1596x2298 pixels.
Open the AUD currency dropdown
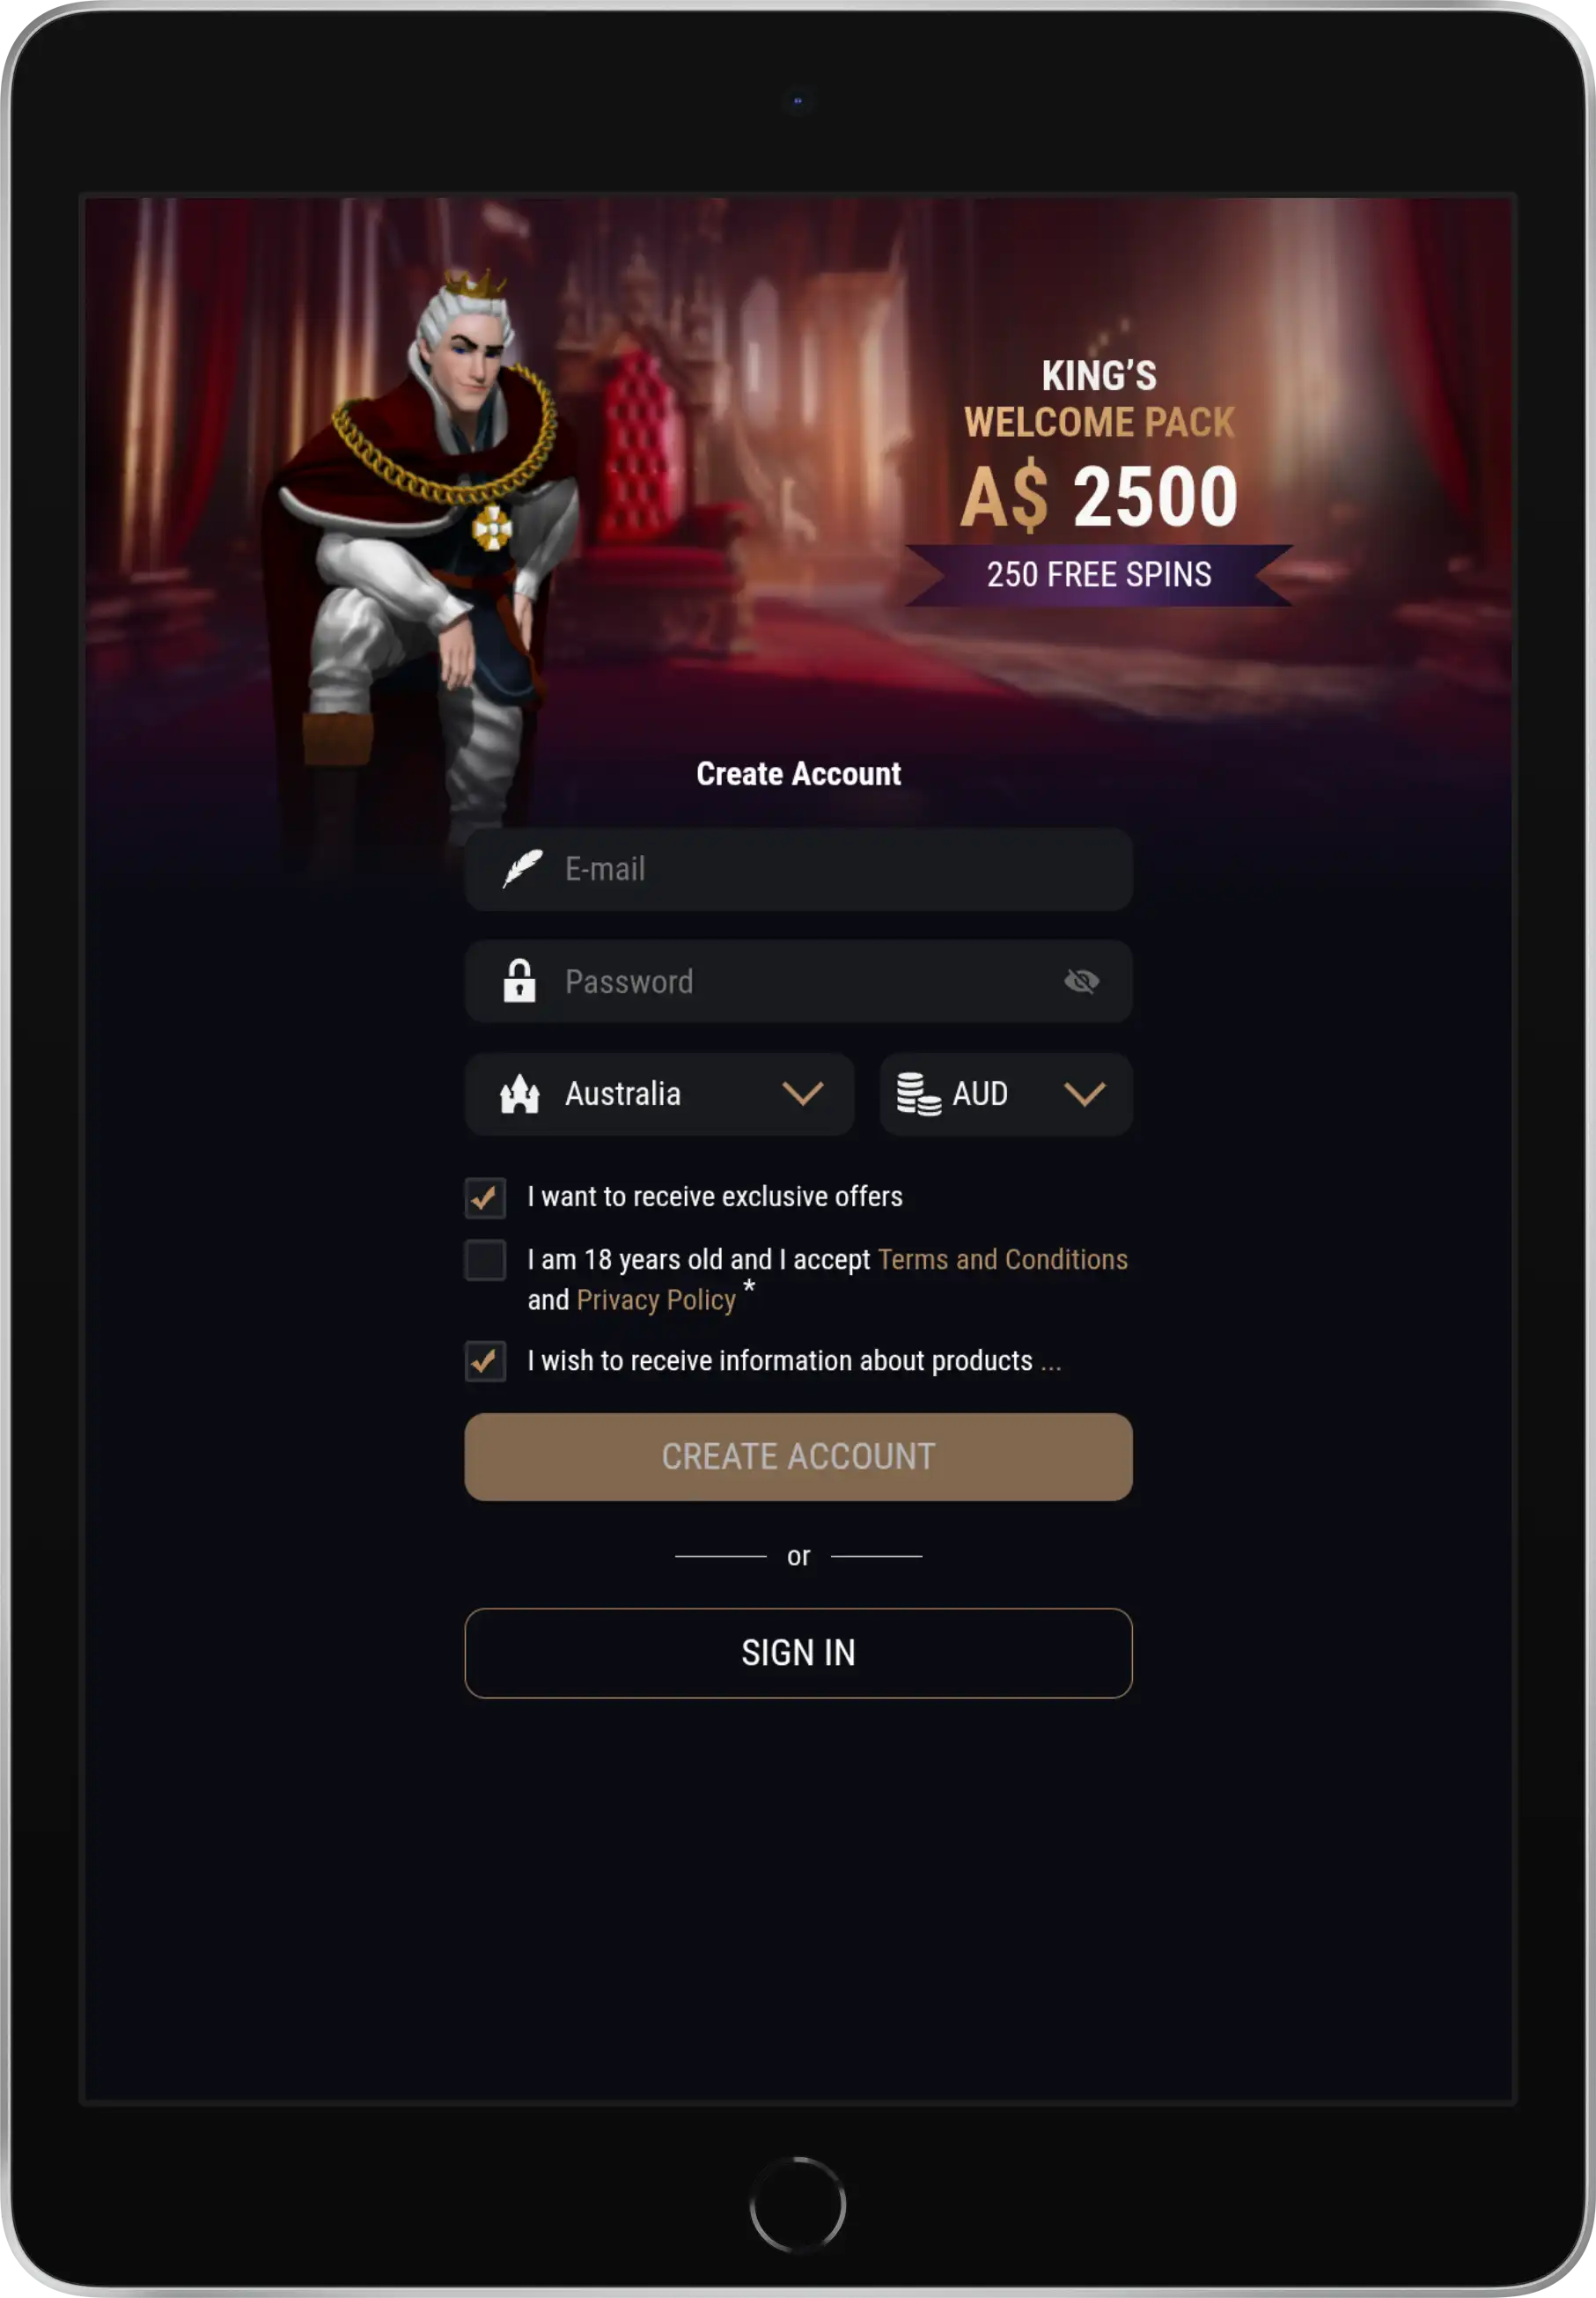coord(1006,1094)
